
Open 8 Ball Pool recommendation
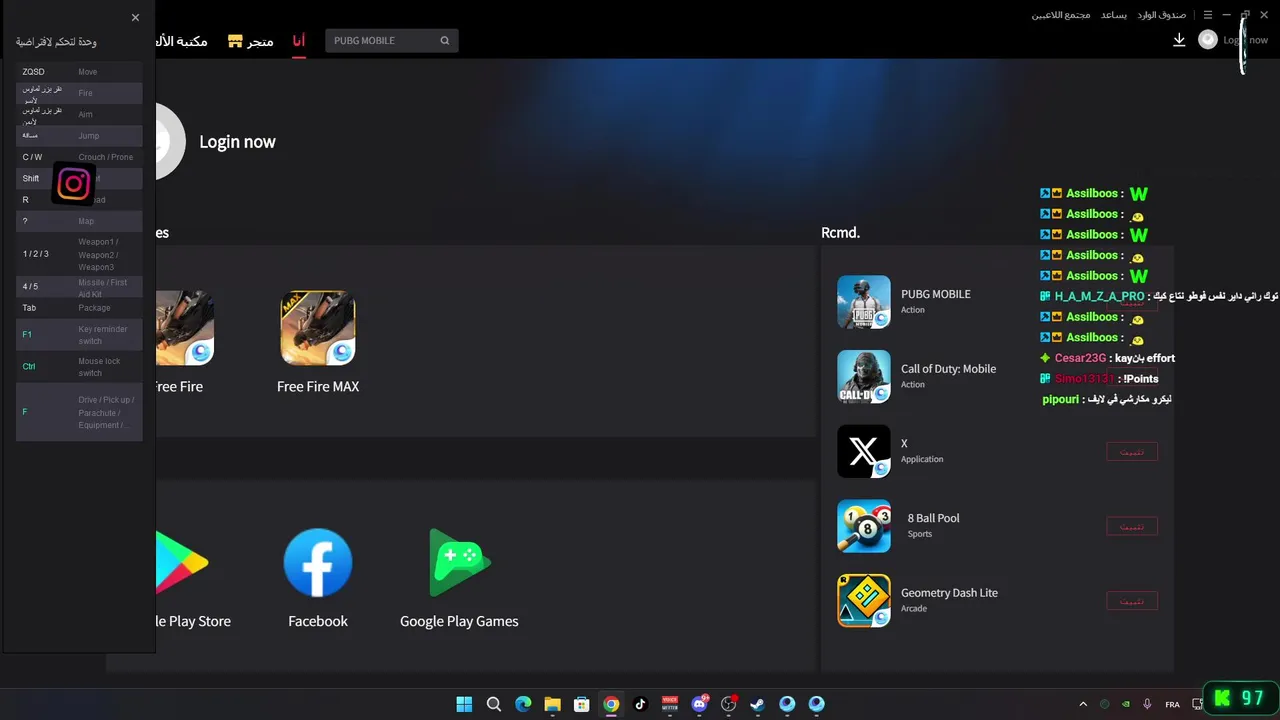pyautogui.click(x=864, y=526)
